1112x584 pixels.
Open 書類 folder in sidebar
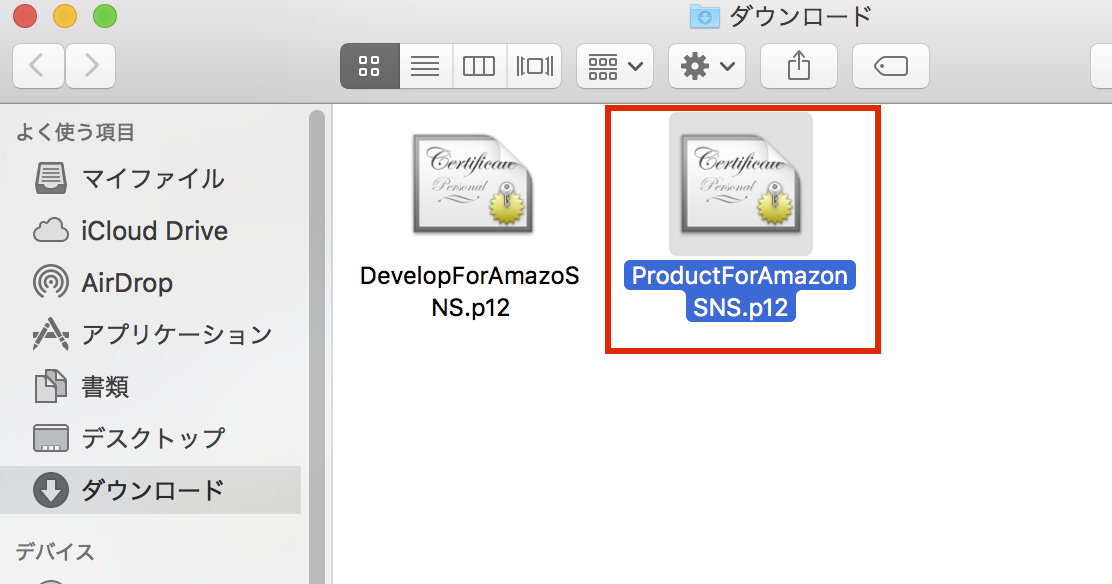click(105, 387)
